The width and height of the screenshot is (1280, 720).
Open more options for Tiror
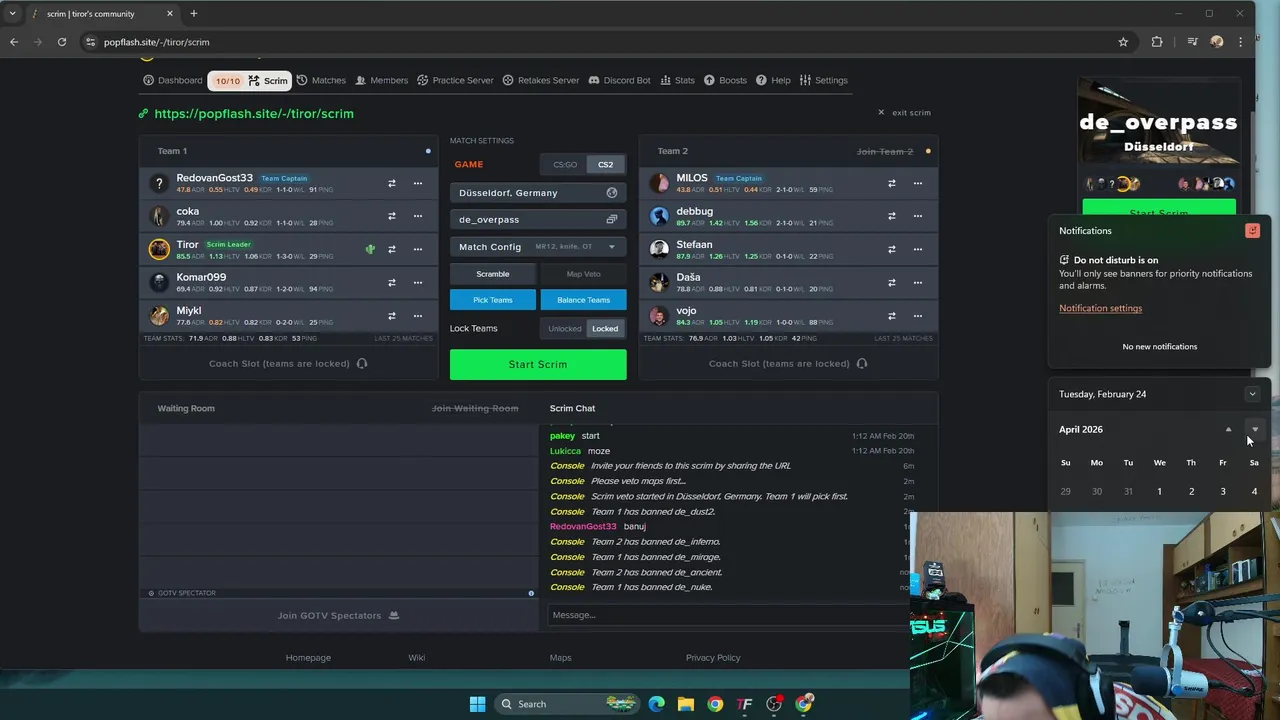tap(418, 249)
